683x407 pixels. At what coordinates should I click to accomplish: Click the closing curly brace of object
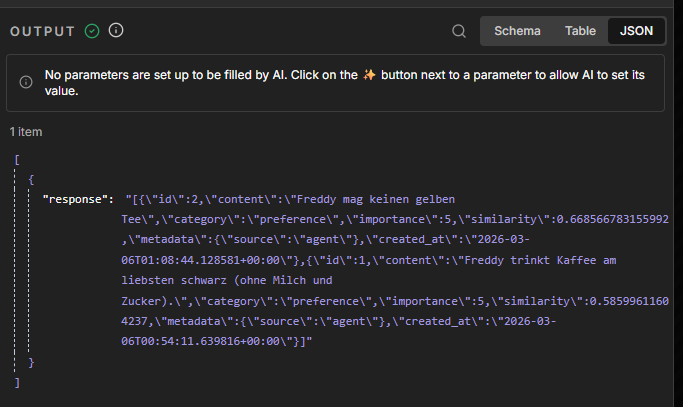tap(32, 362)
